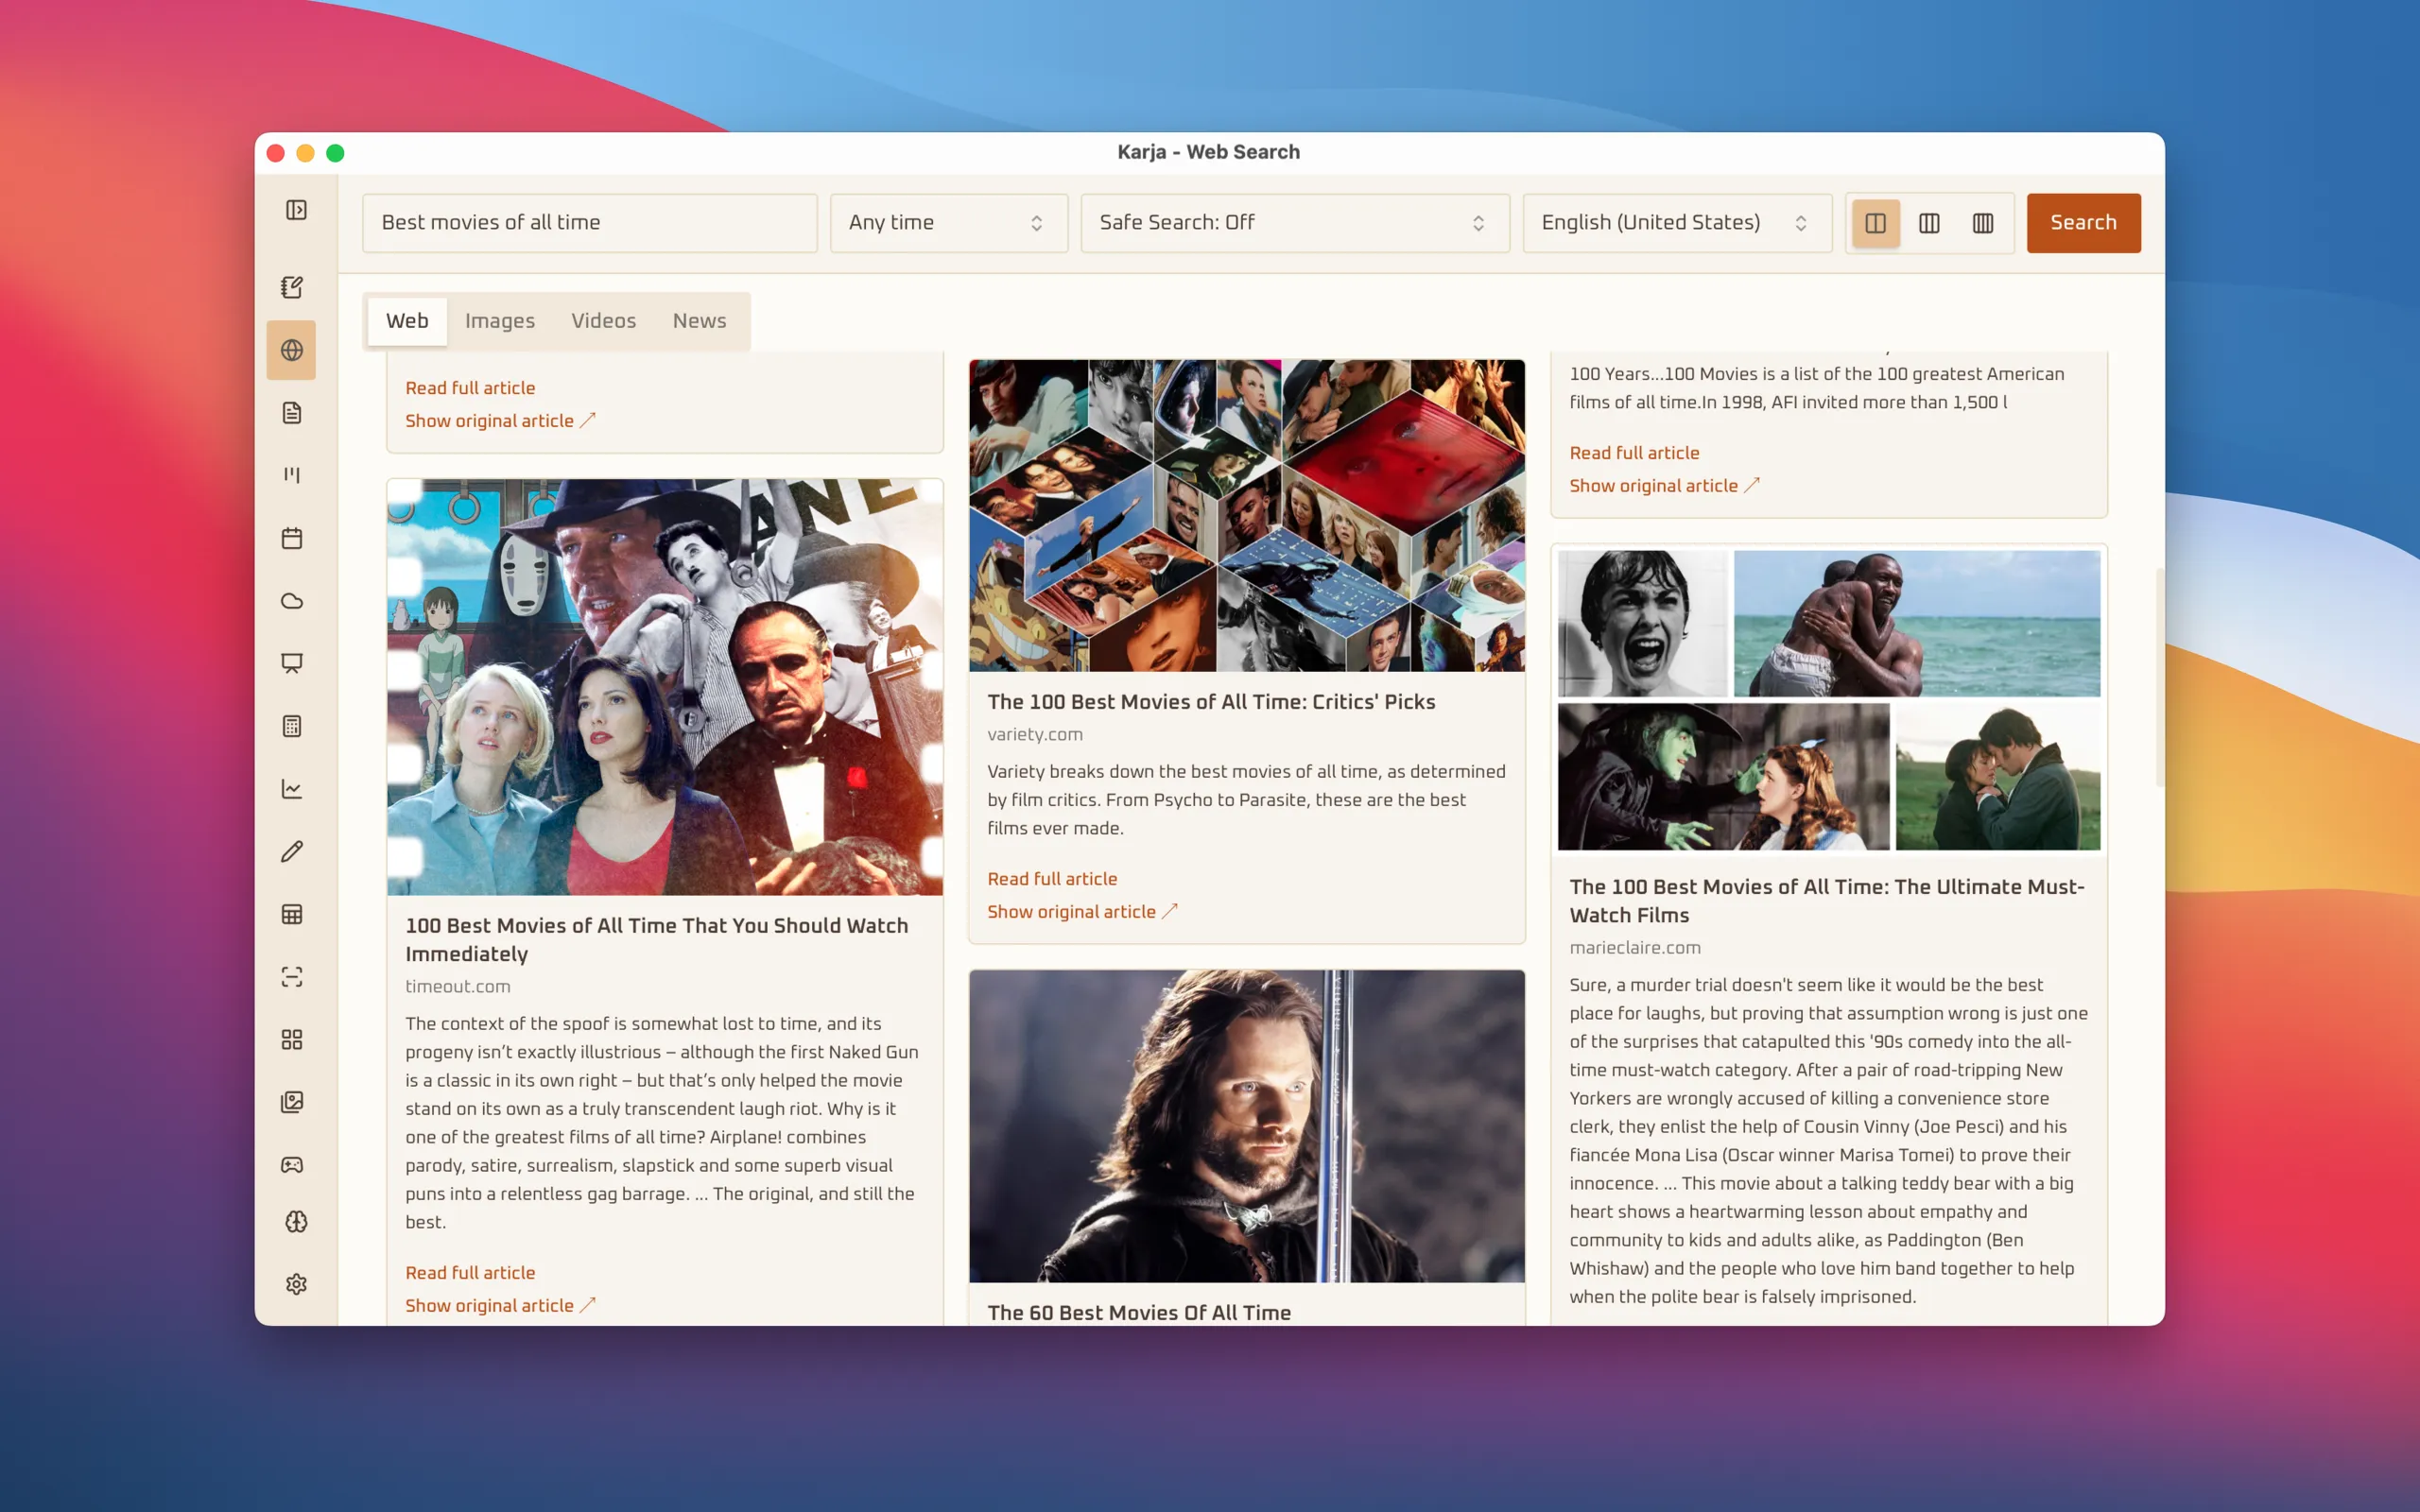Open the Any time date filter dropdown
This screenshot has height=1512, width=2420.
(x=948, y=223)
